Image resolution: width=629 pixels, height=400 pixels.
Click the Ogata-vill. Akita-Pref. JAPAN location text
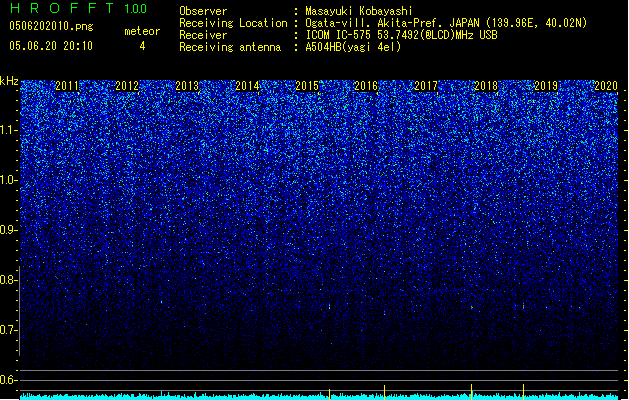[x=446, y=23]
